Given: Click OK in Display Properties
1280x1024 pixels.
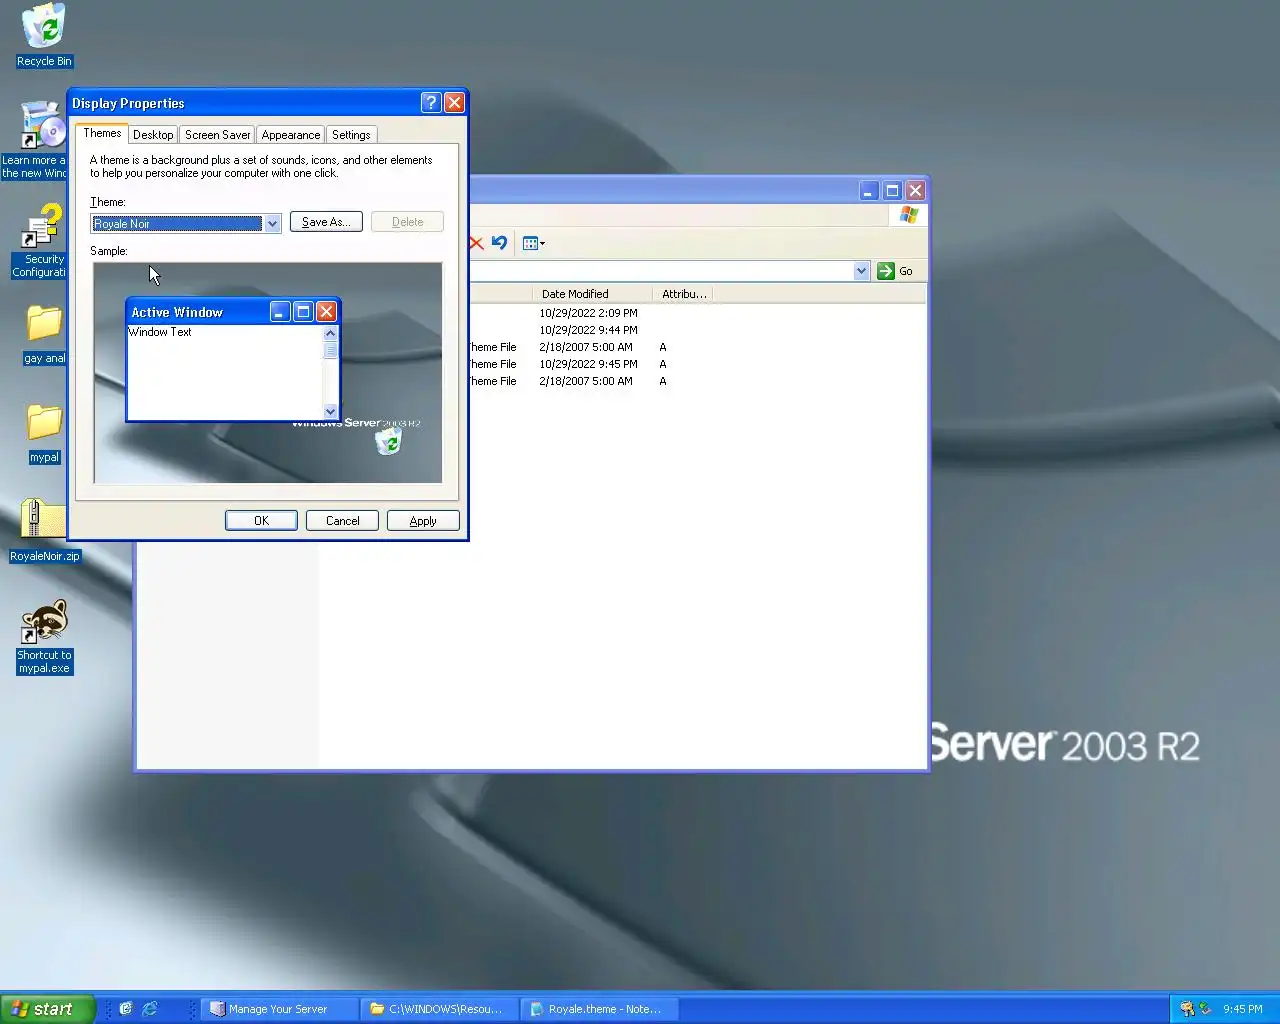Looking at the screenshot, I should [261, 521].
